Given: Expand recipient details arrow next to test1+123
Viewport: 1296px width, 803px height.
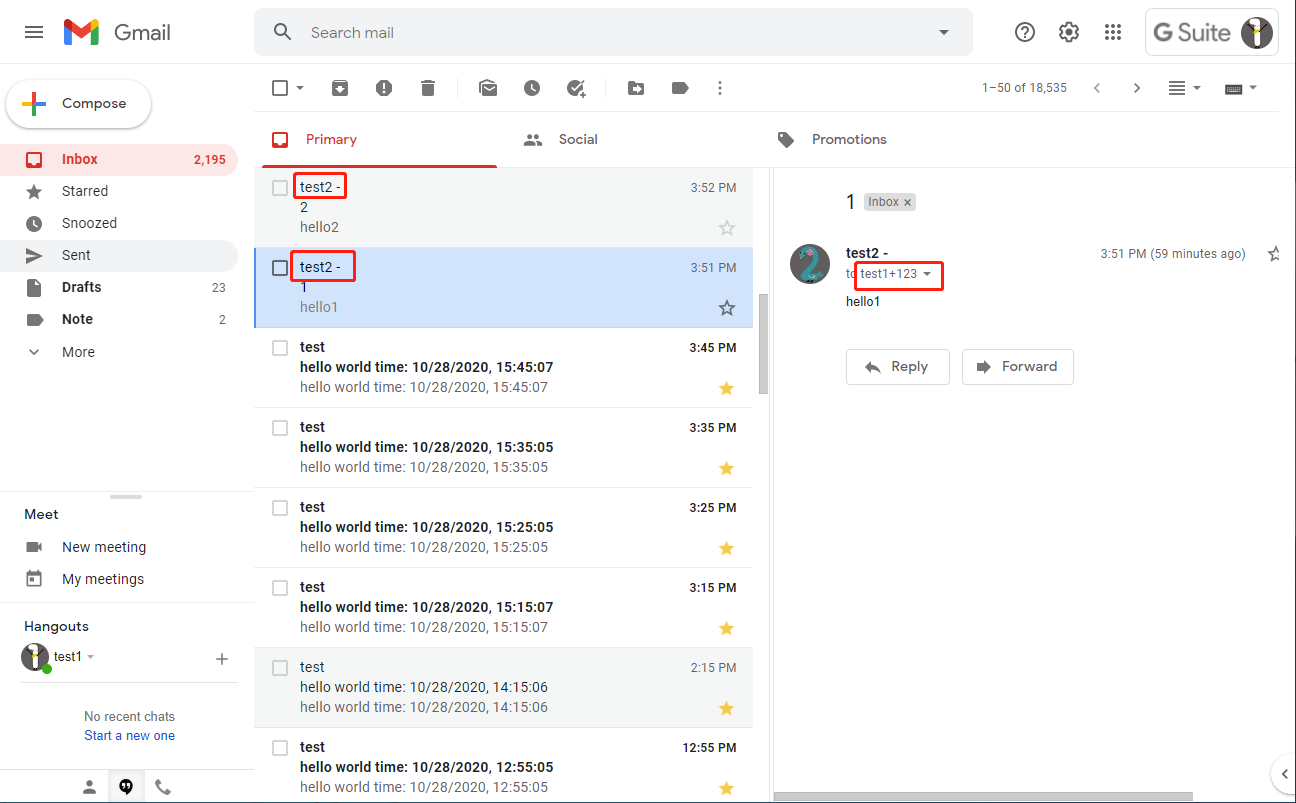Looking at the screenshot, I should pyautogui.click(x=927, y=274).
